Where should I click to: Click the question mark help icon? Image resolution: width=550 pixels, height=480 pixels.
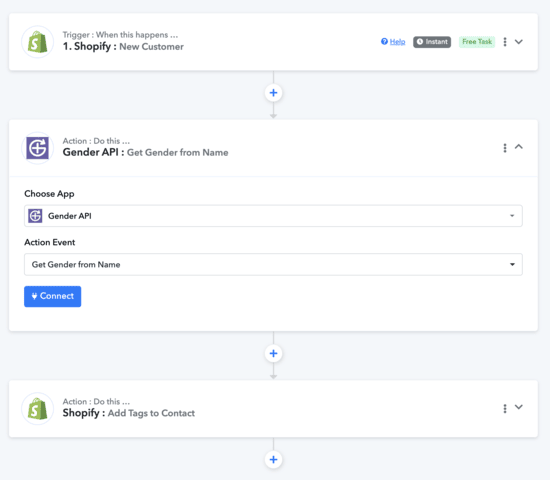tap(384, 41)
